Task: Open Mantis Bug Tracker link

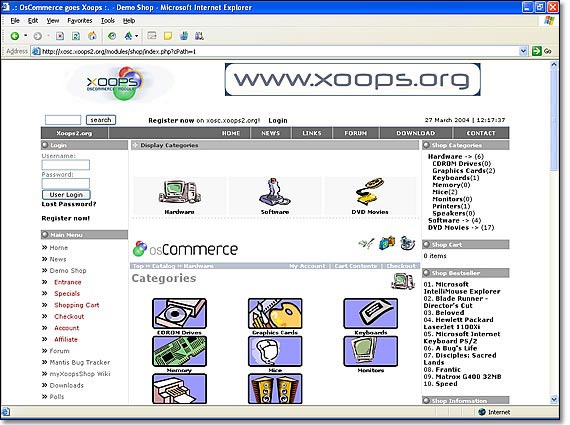Action: (x=80, y=362)
